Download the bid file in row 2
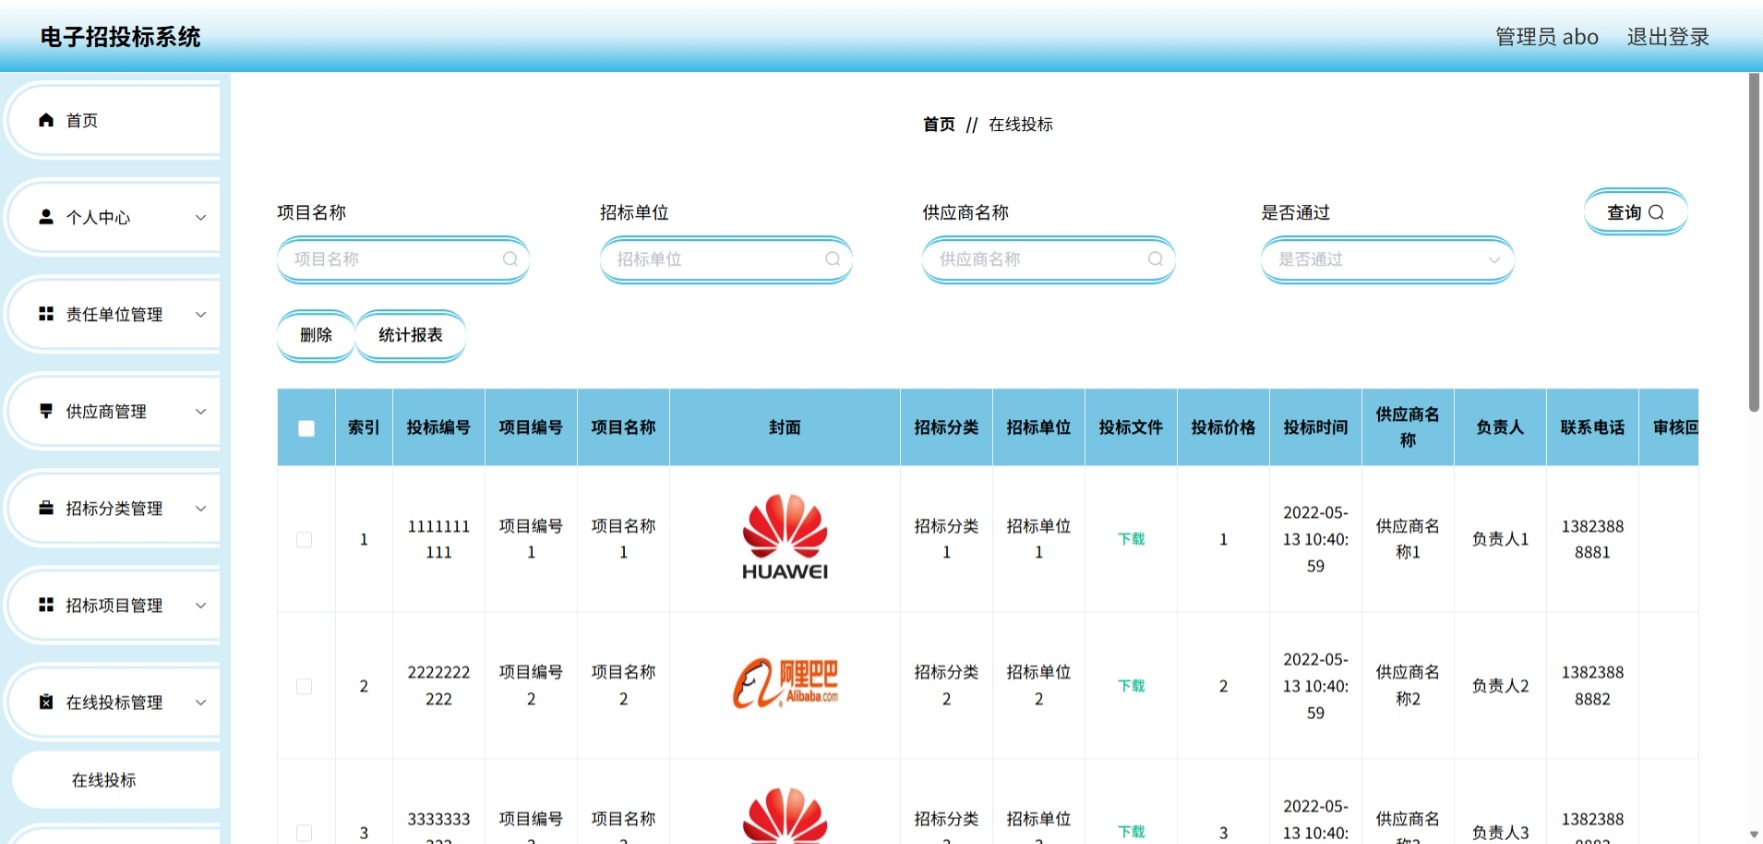The height and width of the screenshot is (844, 1763). point(1131,686)
